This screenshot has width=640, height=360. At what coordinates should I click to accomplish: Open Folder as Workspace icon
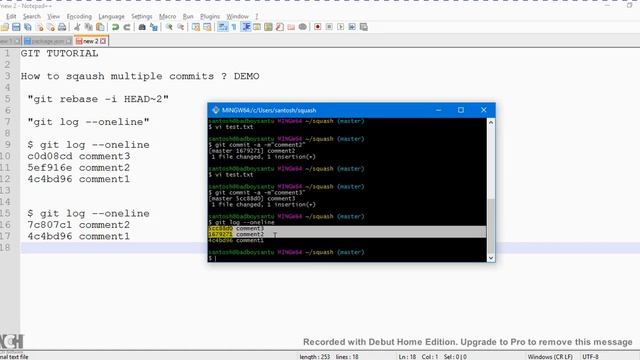[291, 27]
